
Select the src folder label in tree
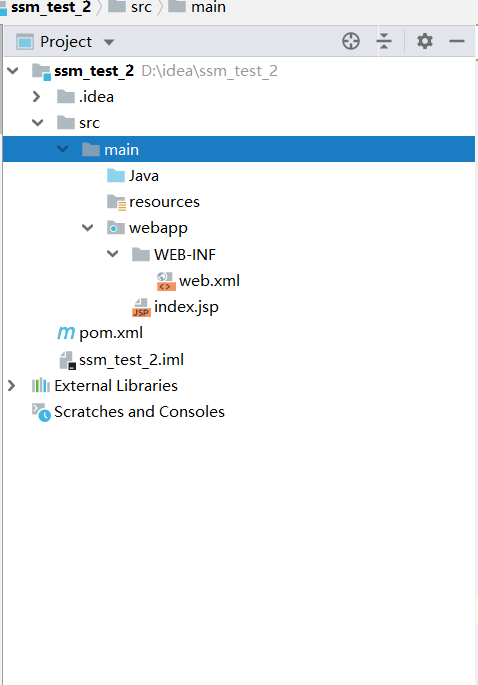click(90, 123)
